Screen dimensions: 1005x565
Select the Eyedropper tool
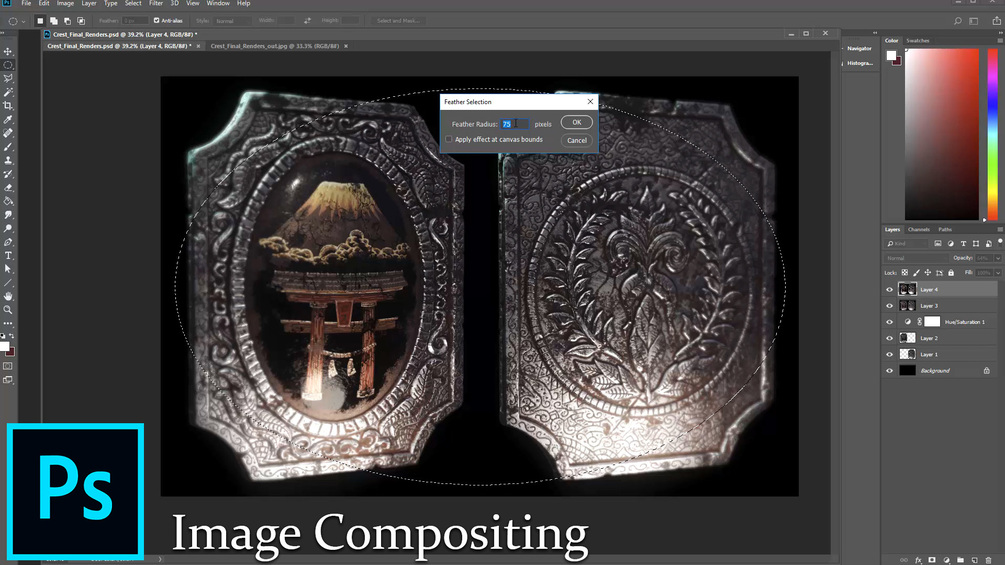tap(8, 120)
